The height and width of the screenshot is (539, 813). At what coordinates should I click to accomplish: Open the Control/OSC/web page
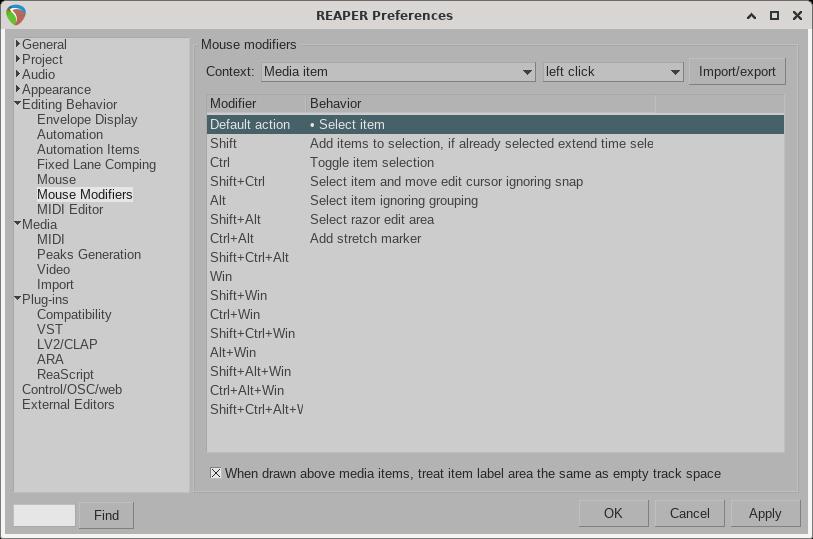pos(72,389)
